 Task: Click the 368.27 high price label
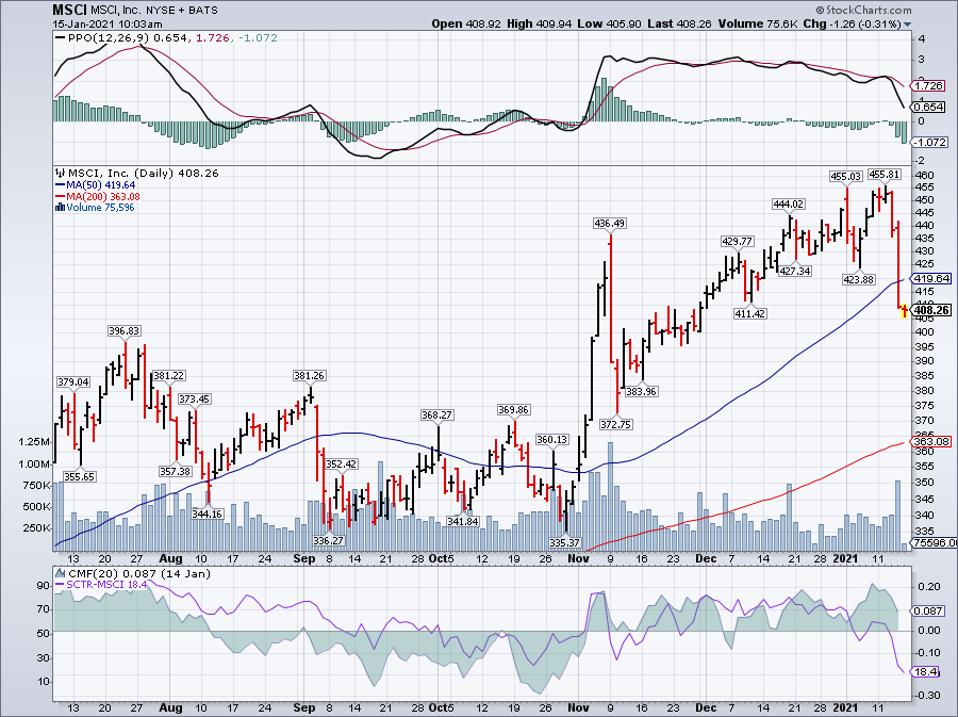[x=437, y=415]
